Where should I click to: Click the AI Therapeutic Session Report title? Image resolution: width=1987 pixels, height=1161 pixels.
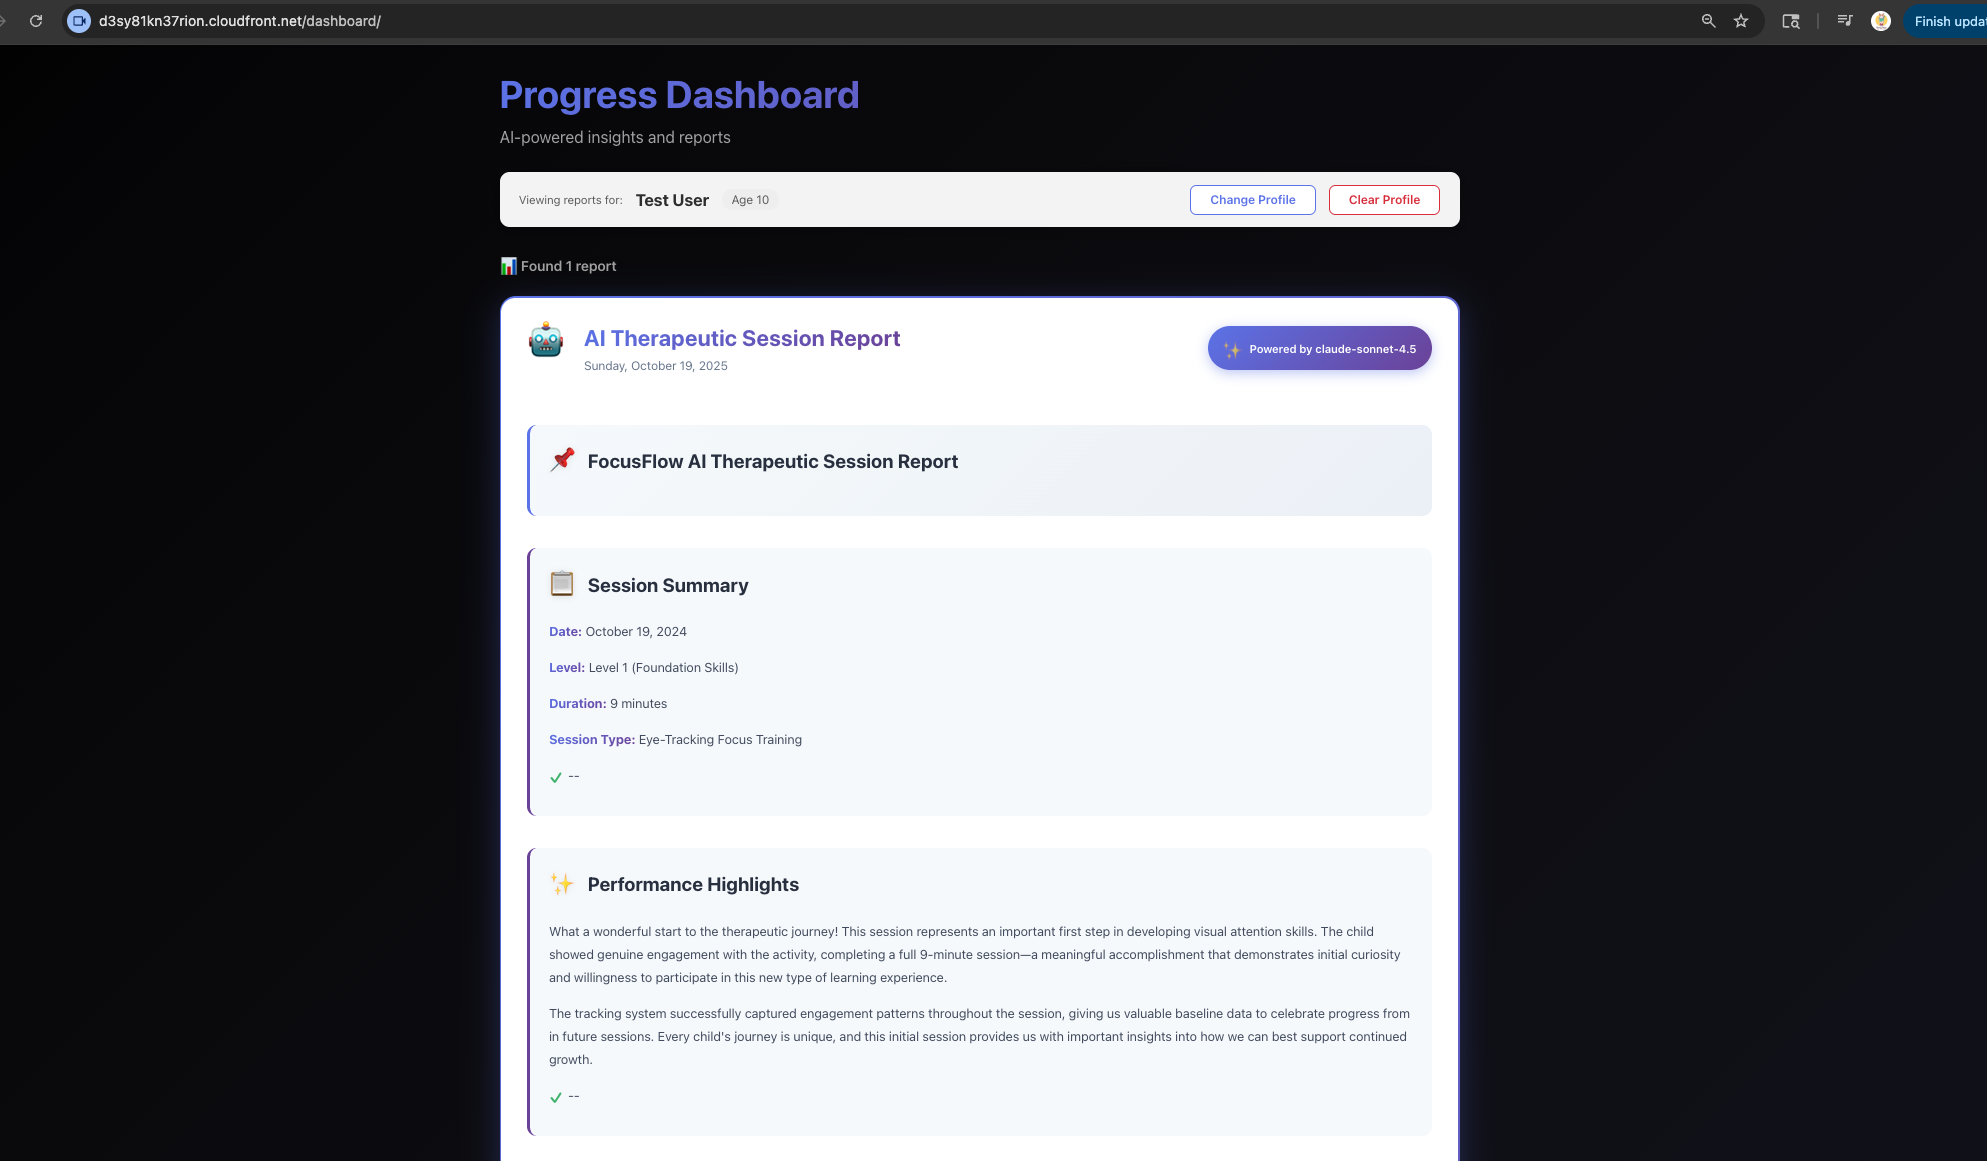741,339
